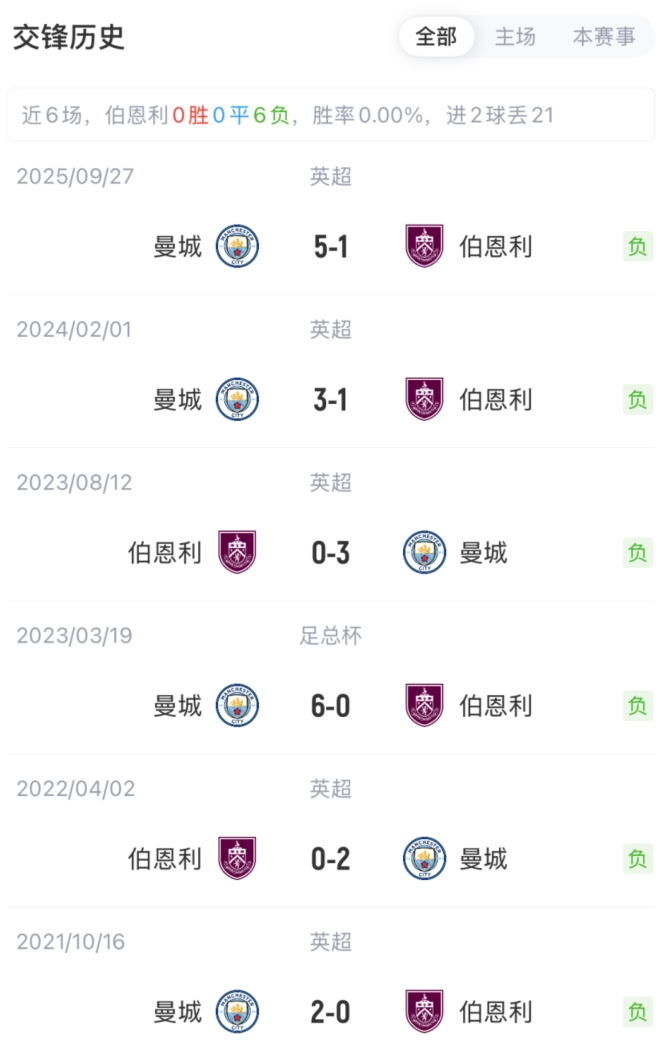Screen dimensions: 661x1052
Task: Click the stats summary bar showing 胜率0.00%
Action: click(x=330, y=114)
